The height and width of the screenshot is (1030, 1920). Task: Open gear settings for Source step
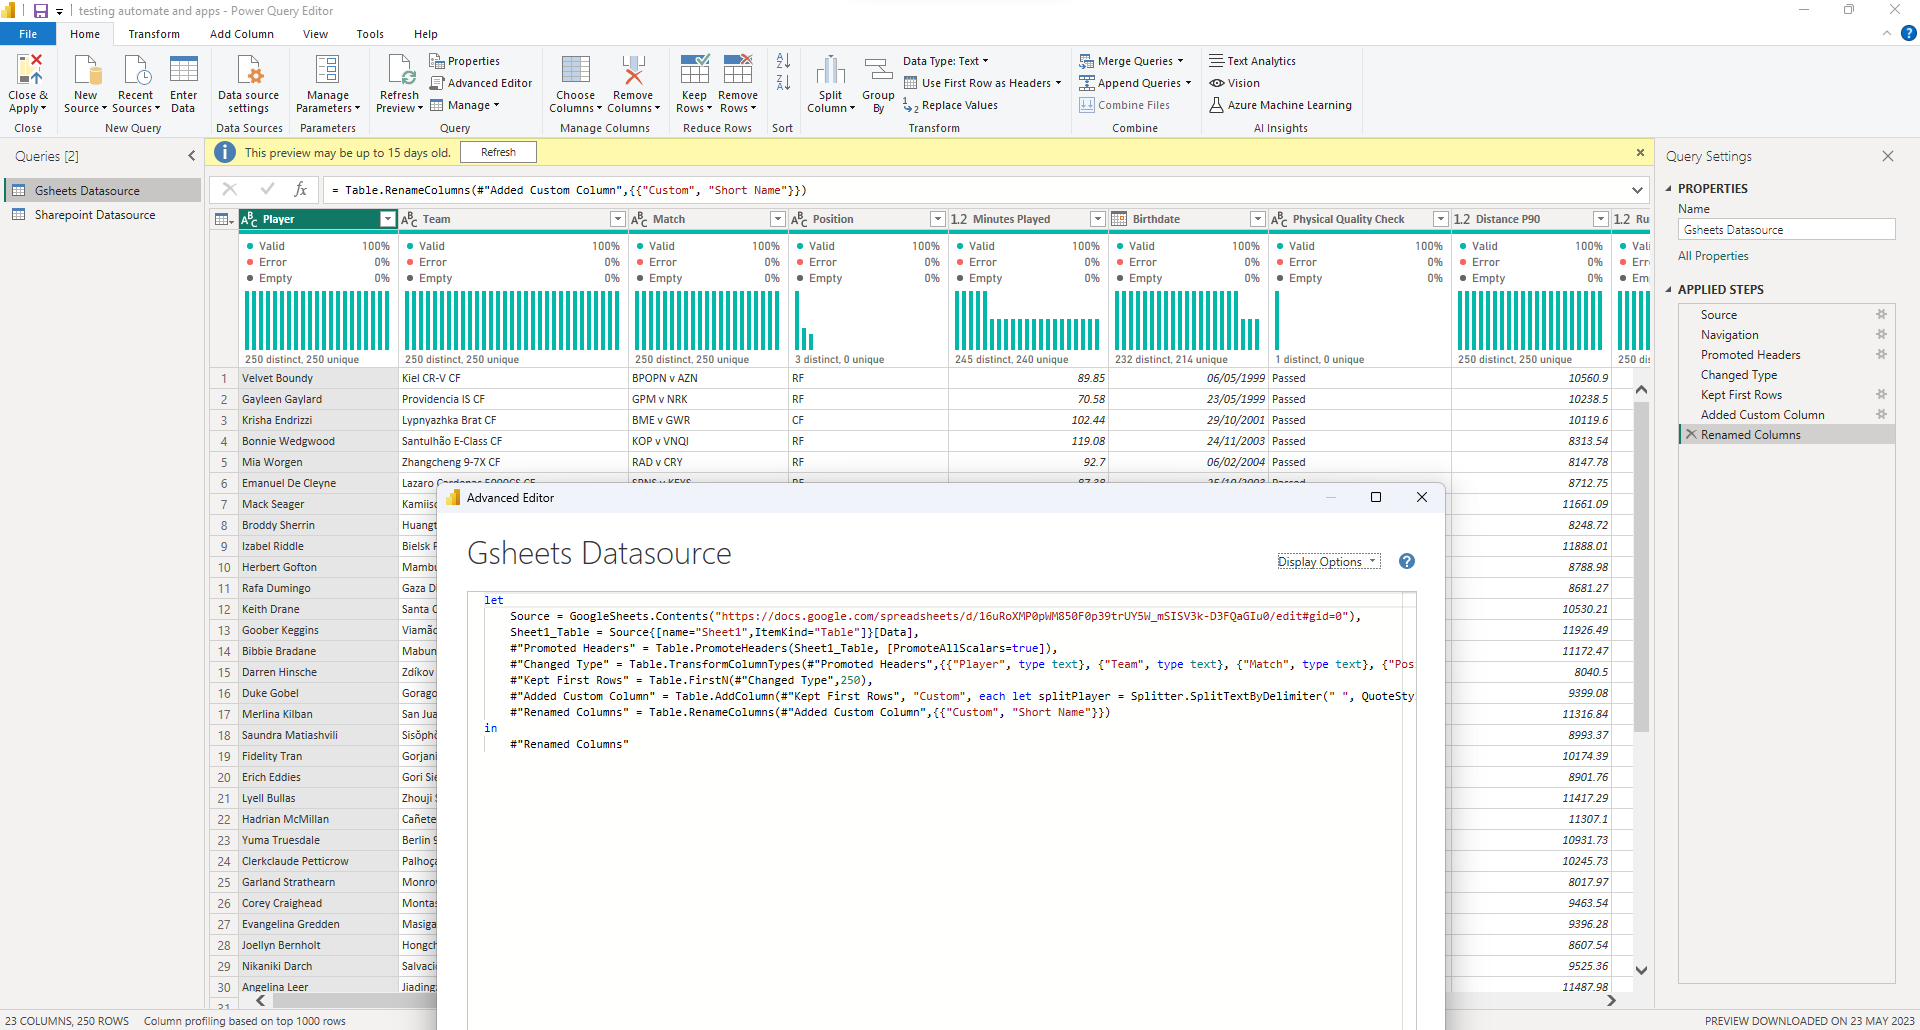1881,315
